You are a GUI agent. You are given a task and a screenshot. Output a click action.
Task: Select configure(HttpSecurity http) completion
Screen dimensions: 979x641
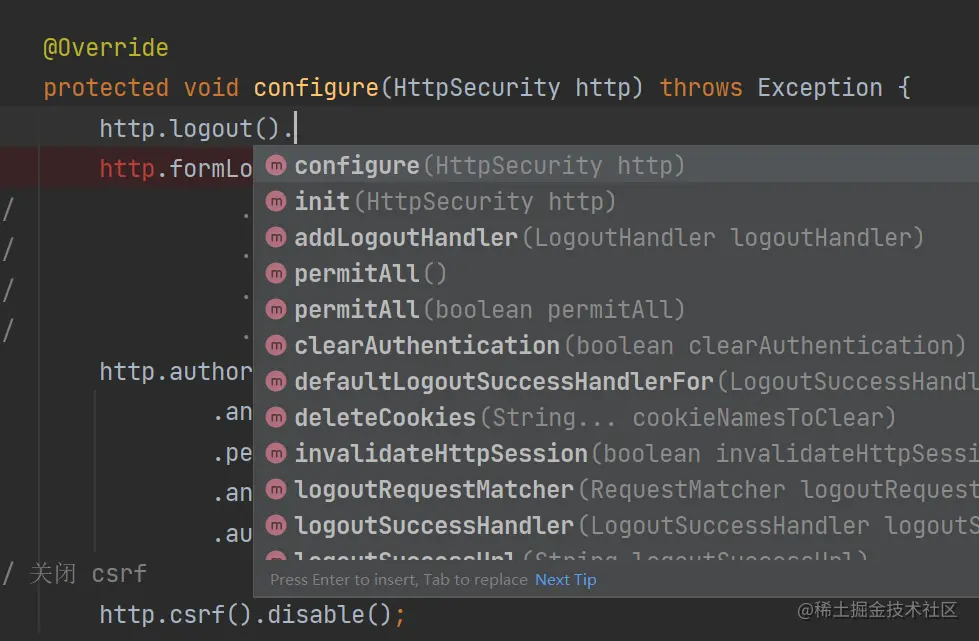pyautogui.click(x=616, y=165)
